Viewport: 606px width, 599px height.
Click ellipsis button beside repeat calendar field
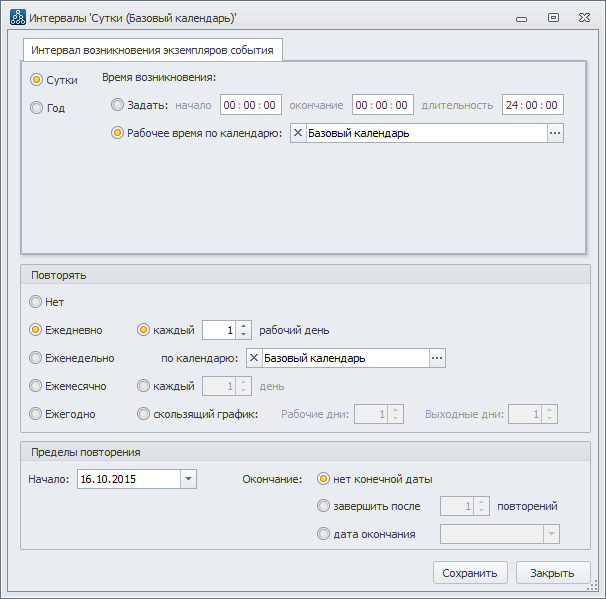tap(436, 358)
